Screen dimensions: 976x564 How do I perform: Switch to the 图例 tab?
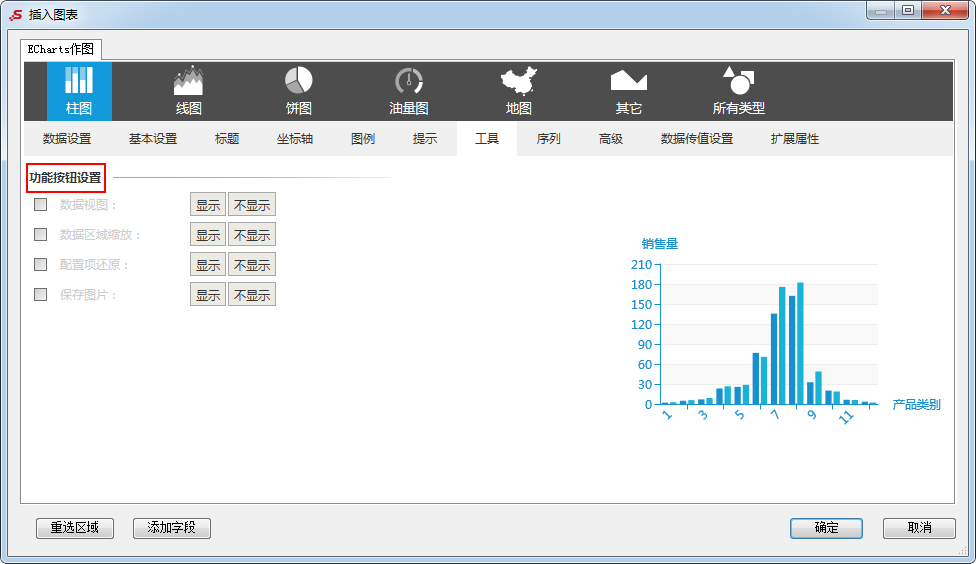363,138
